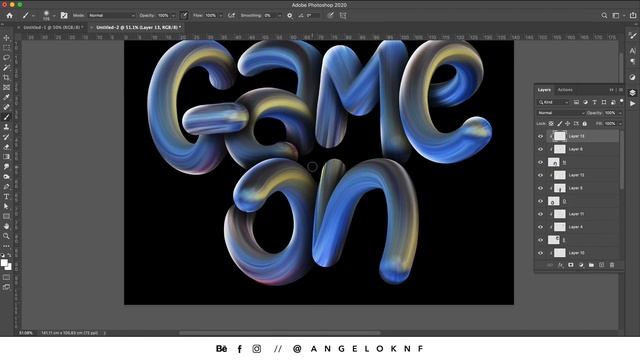Swap foreground and background colors arrow

9,255
